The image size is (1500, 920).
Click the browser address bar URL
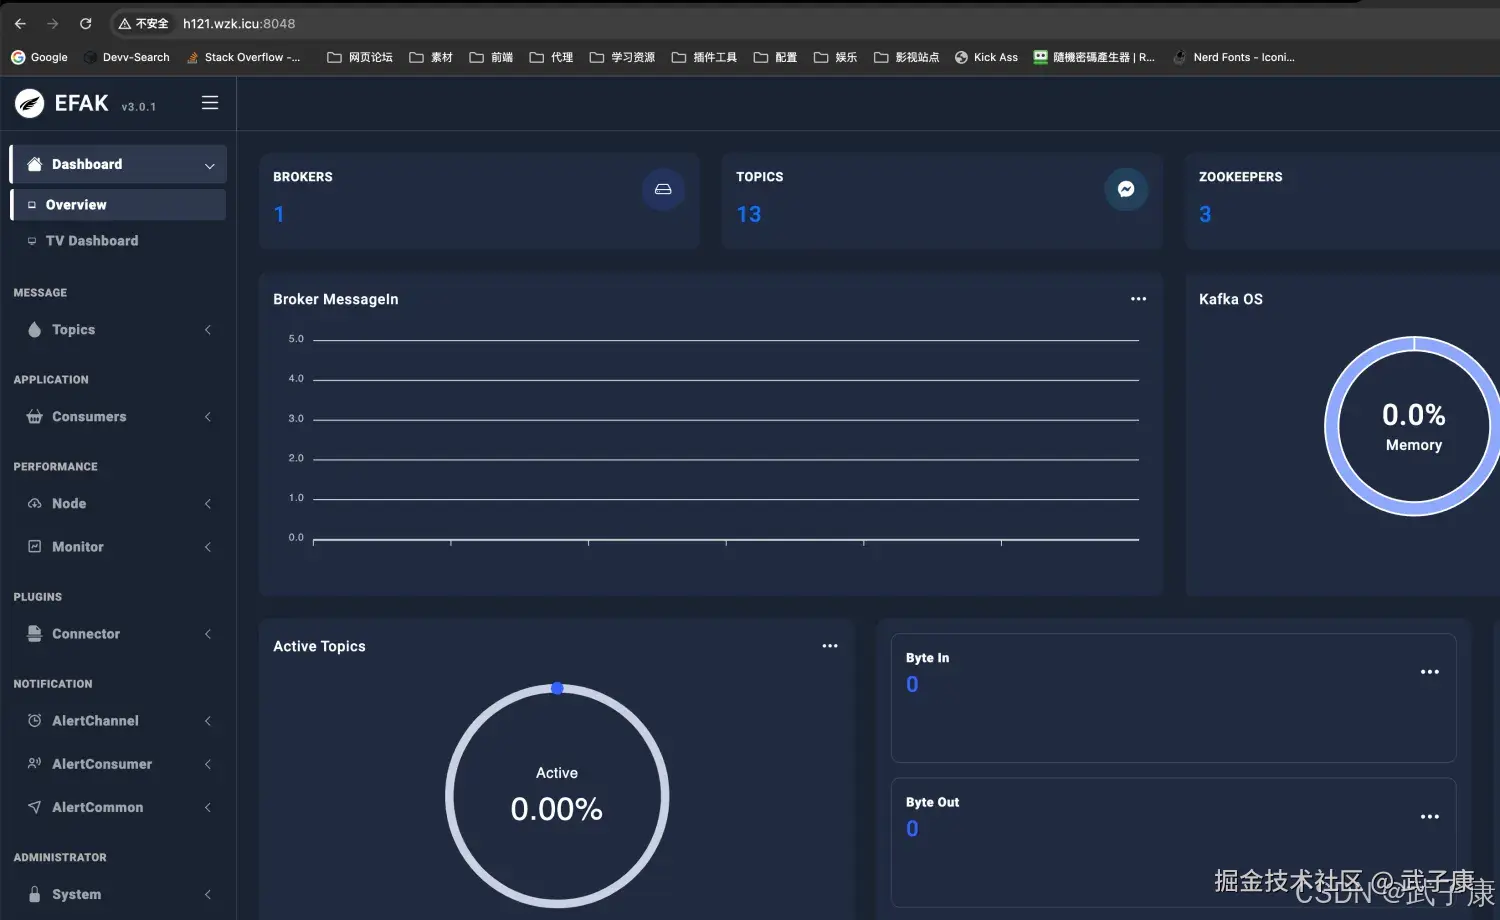239,23
